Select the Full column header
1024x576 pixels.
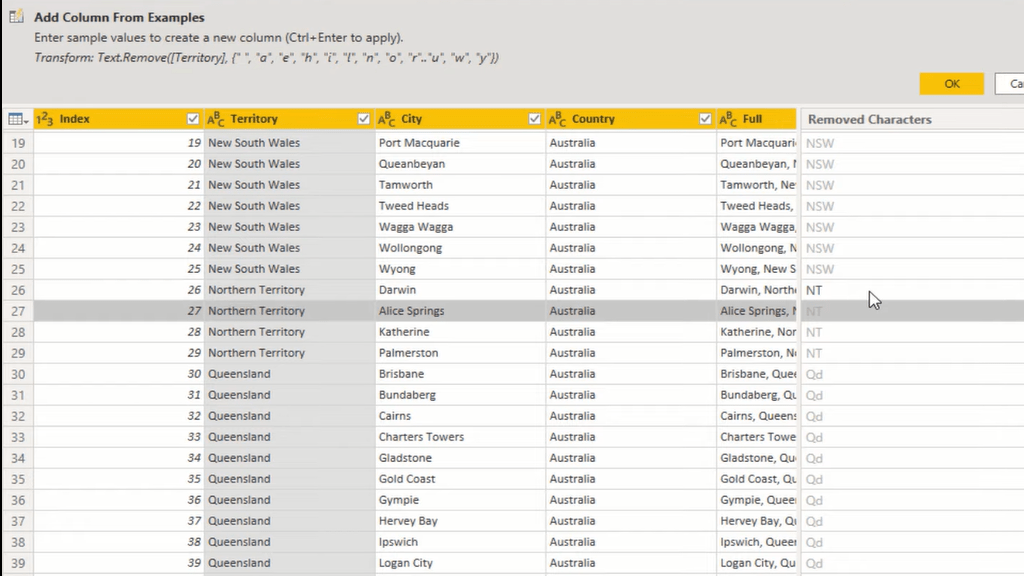click(756, 119)
